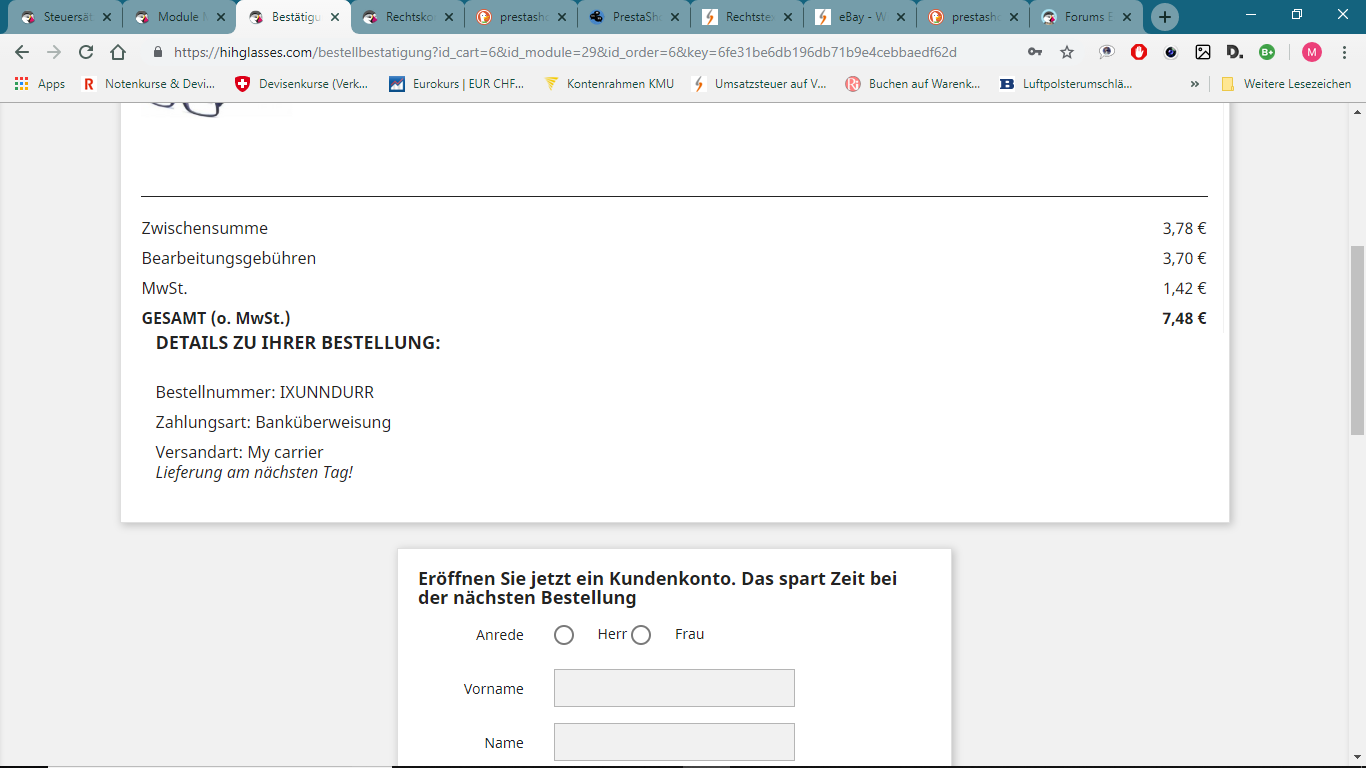Open the 'Kontenrahmen KMU' bookmark
This screenshot has width=1366, height=768.
609,84
